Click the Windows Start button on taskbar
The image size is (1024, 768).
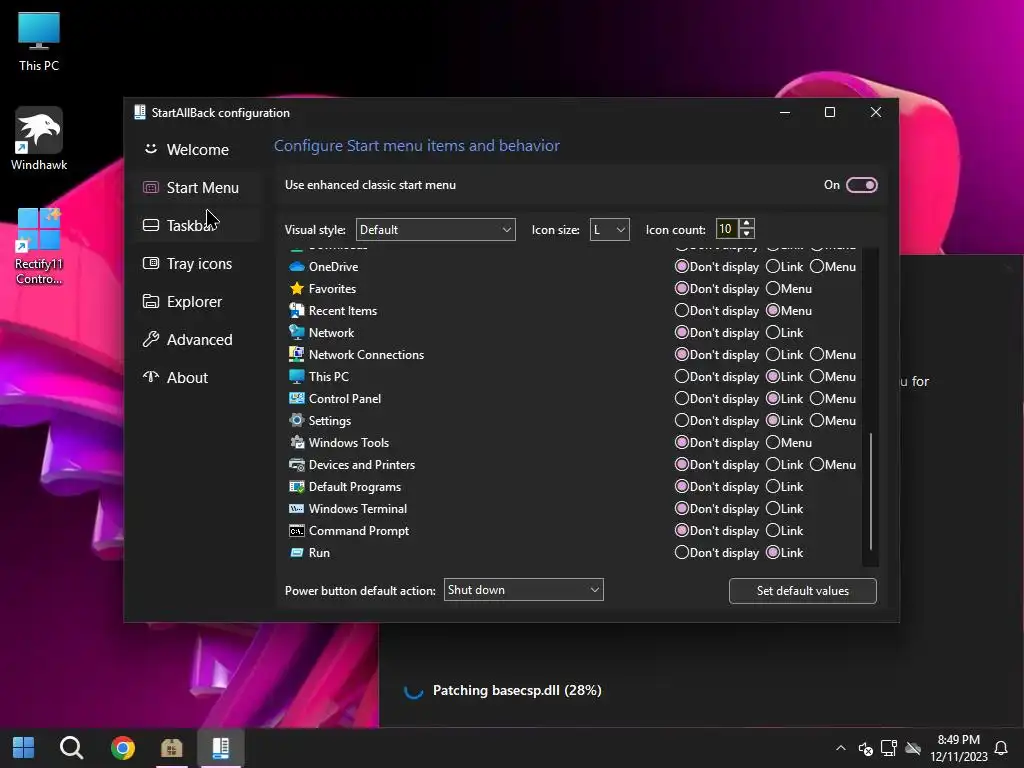(24, 747)
